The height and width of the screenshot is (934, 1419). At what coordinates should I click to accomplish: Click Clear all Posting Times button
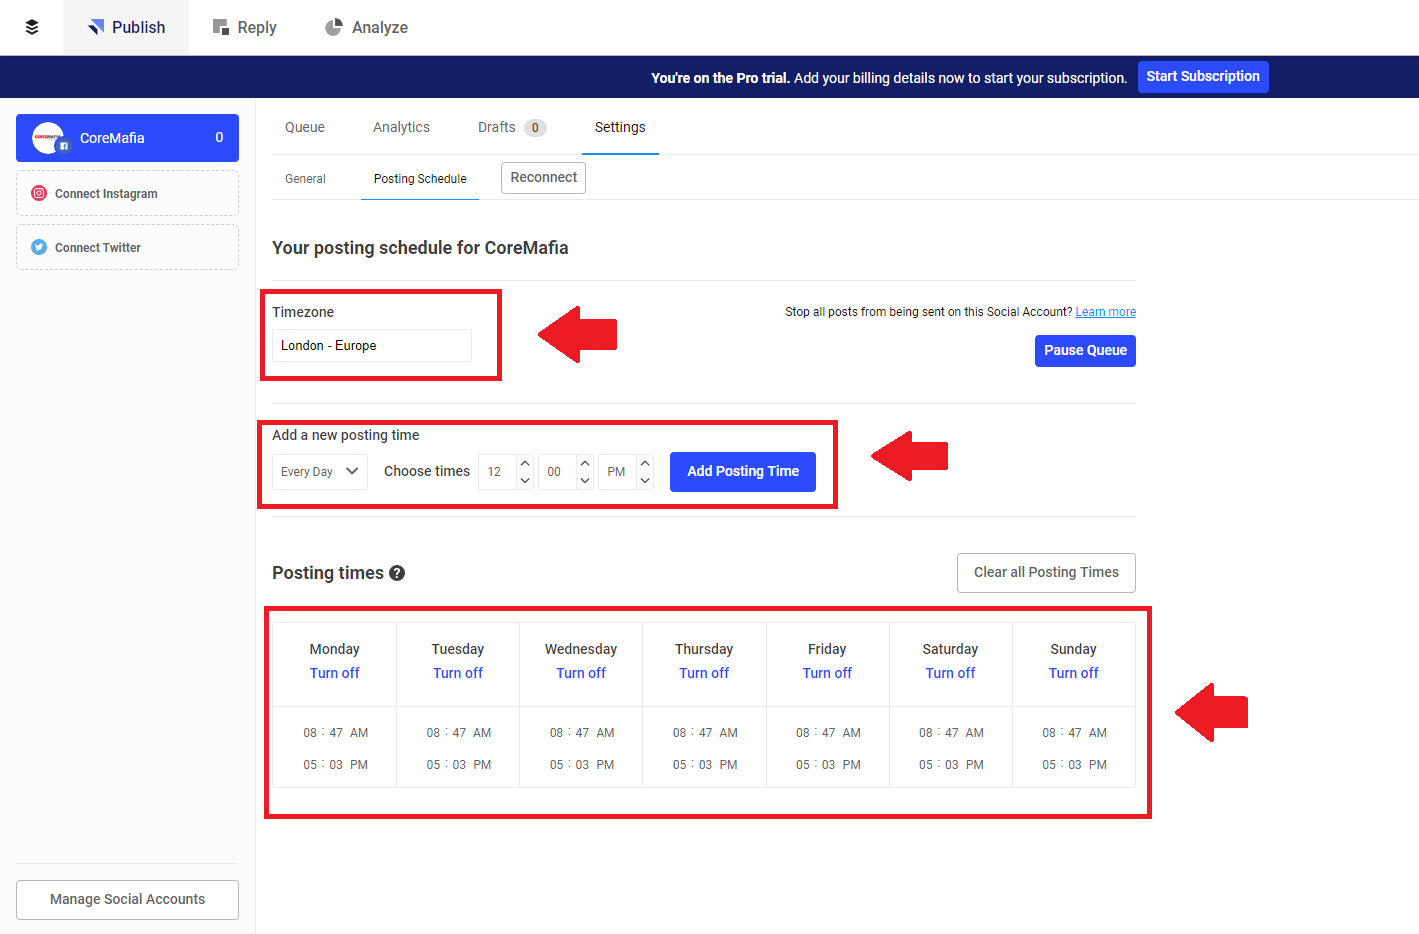(x=1046, y=572)
